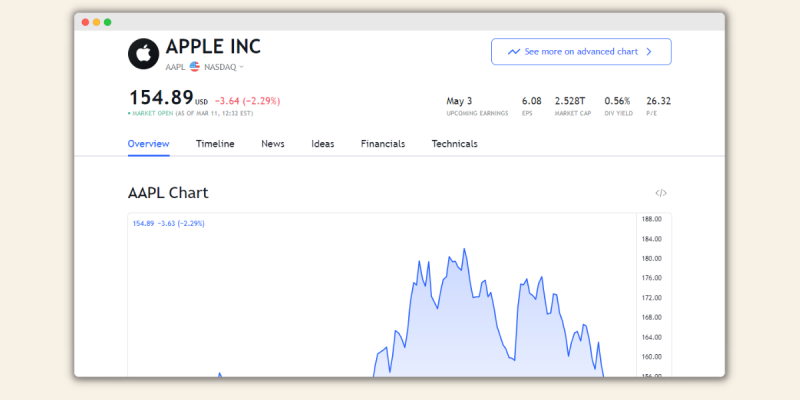Click the 188.00 price axis label
This screenshot has width=800, height=400.
coord(652,219)
